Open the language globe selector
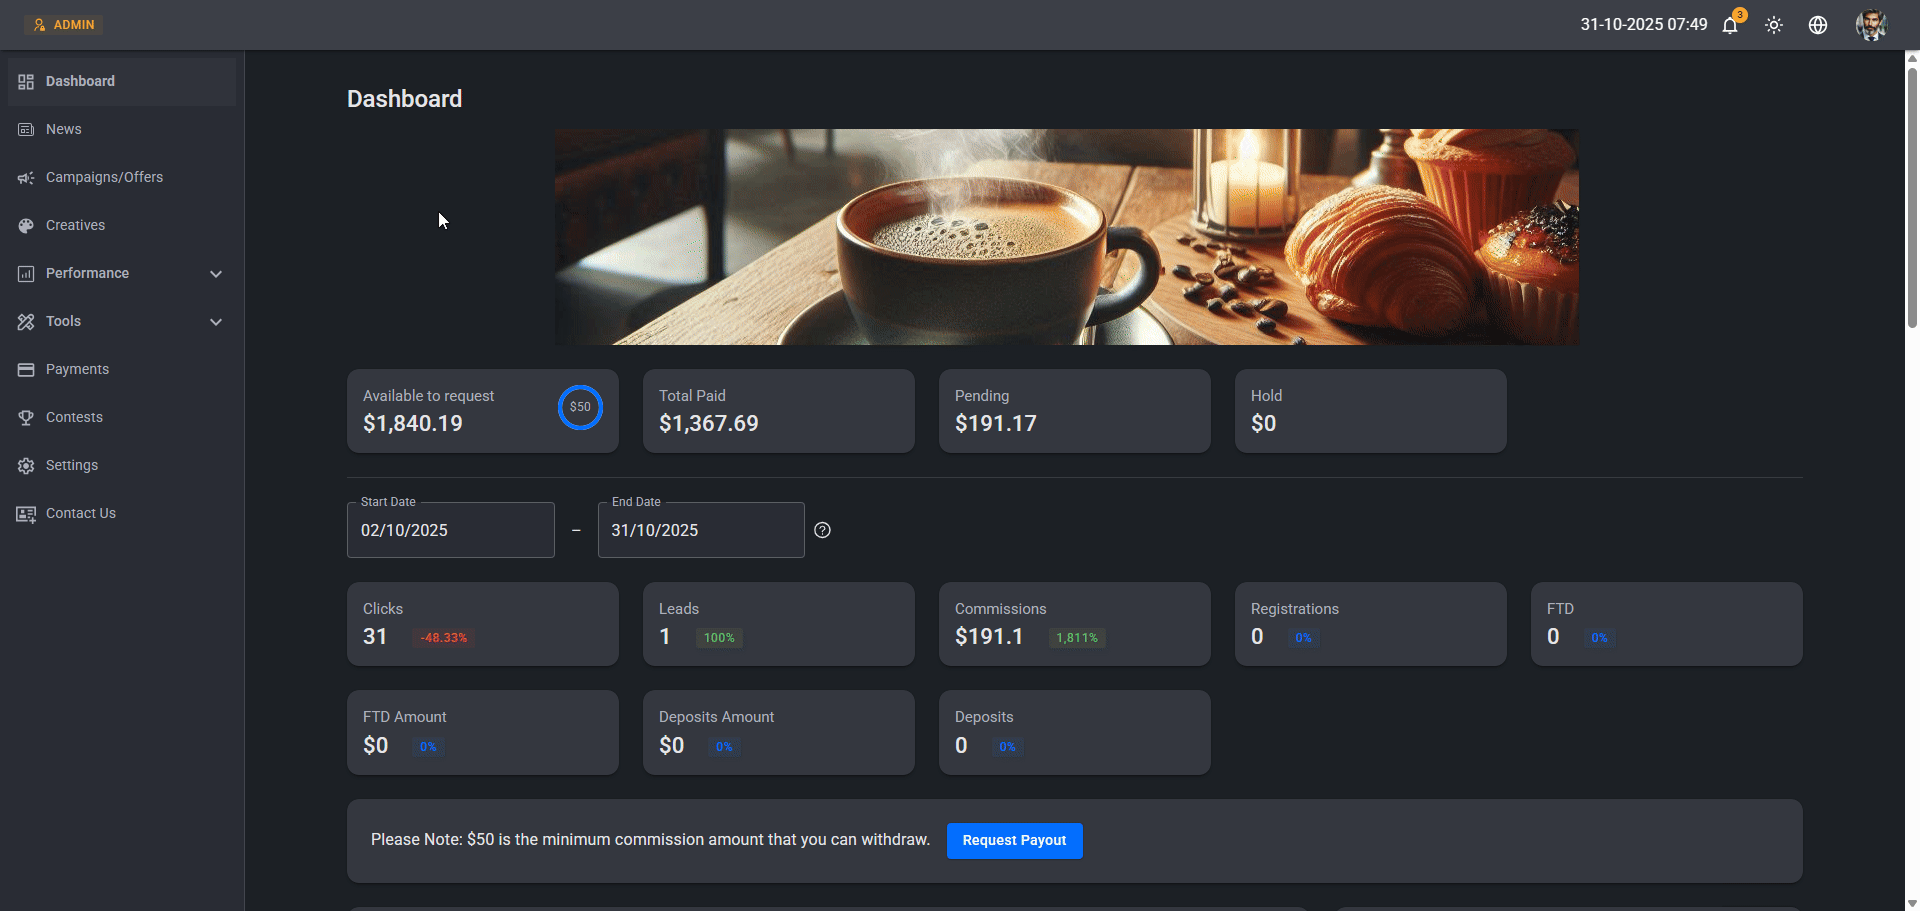Image resolution: width=1920 pixels, height=911 pixels. (x=1818, y=25)
